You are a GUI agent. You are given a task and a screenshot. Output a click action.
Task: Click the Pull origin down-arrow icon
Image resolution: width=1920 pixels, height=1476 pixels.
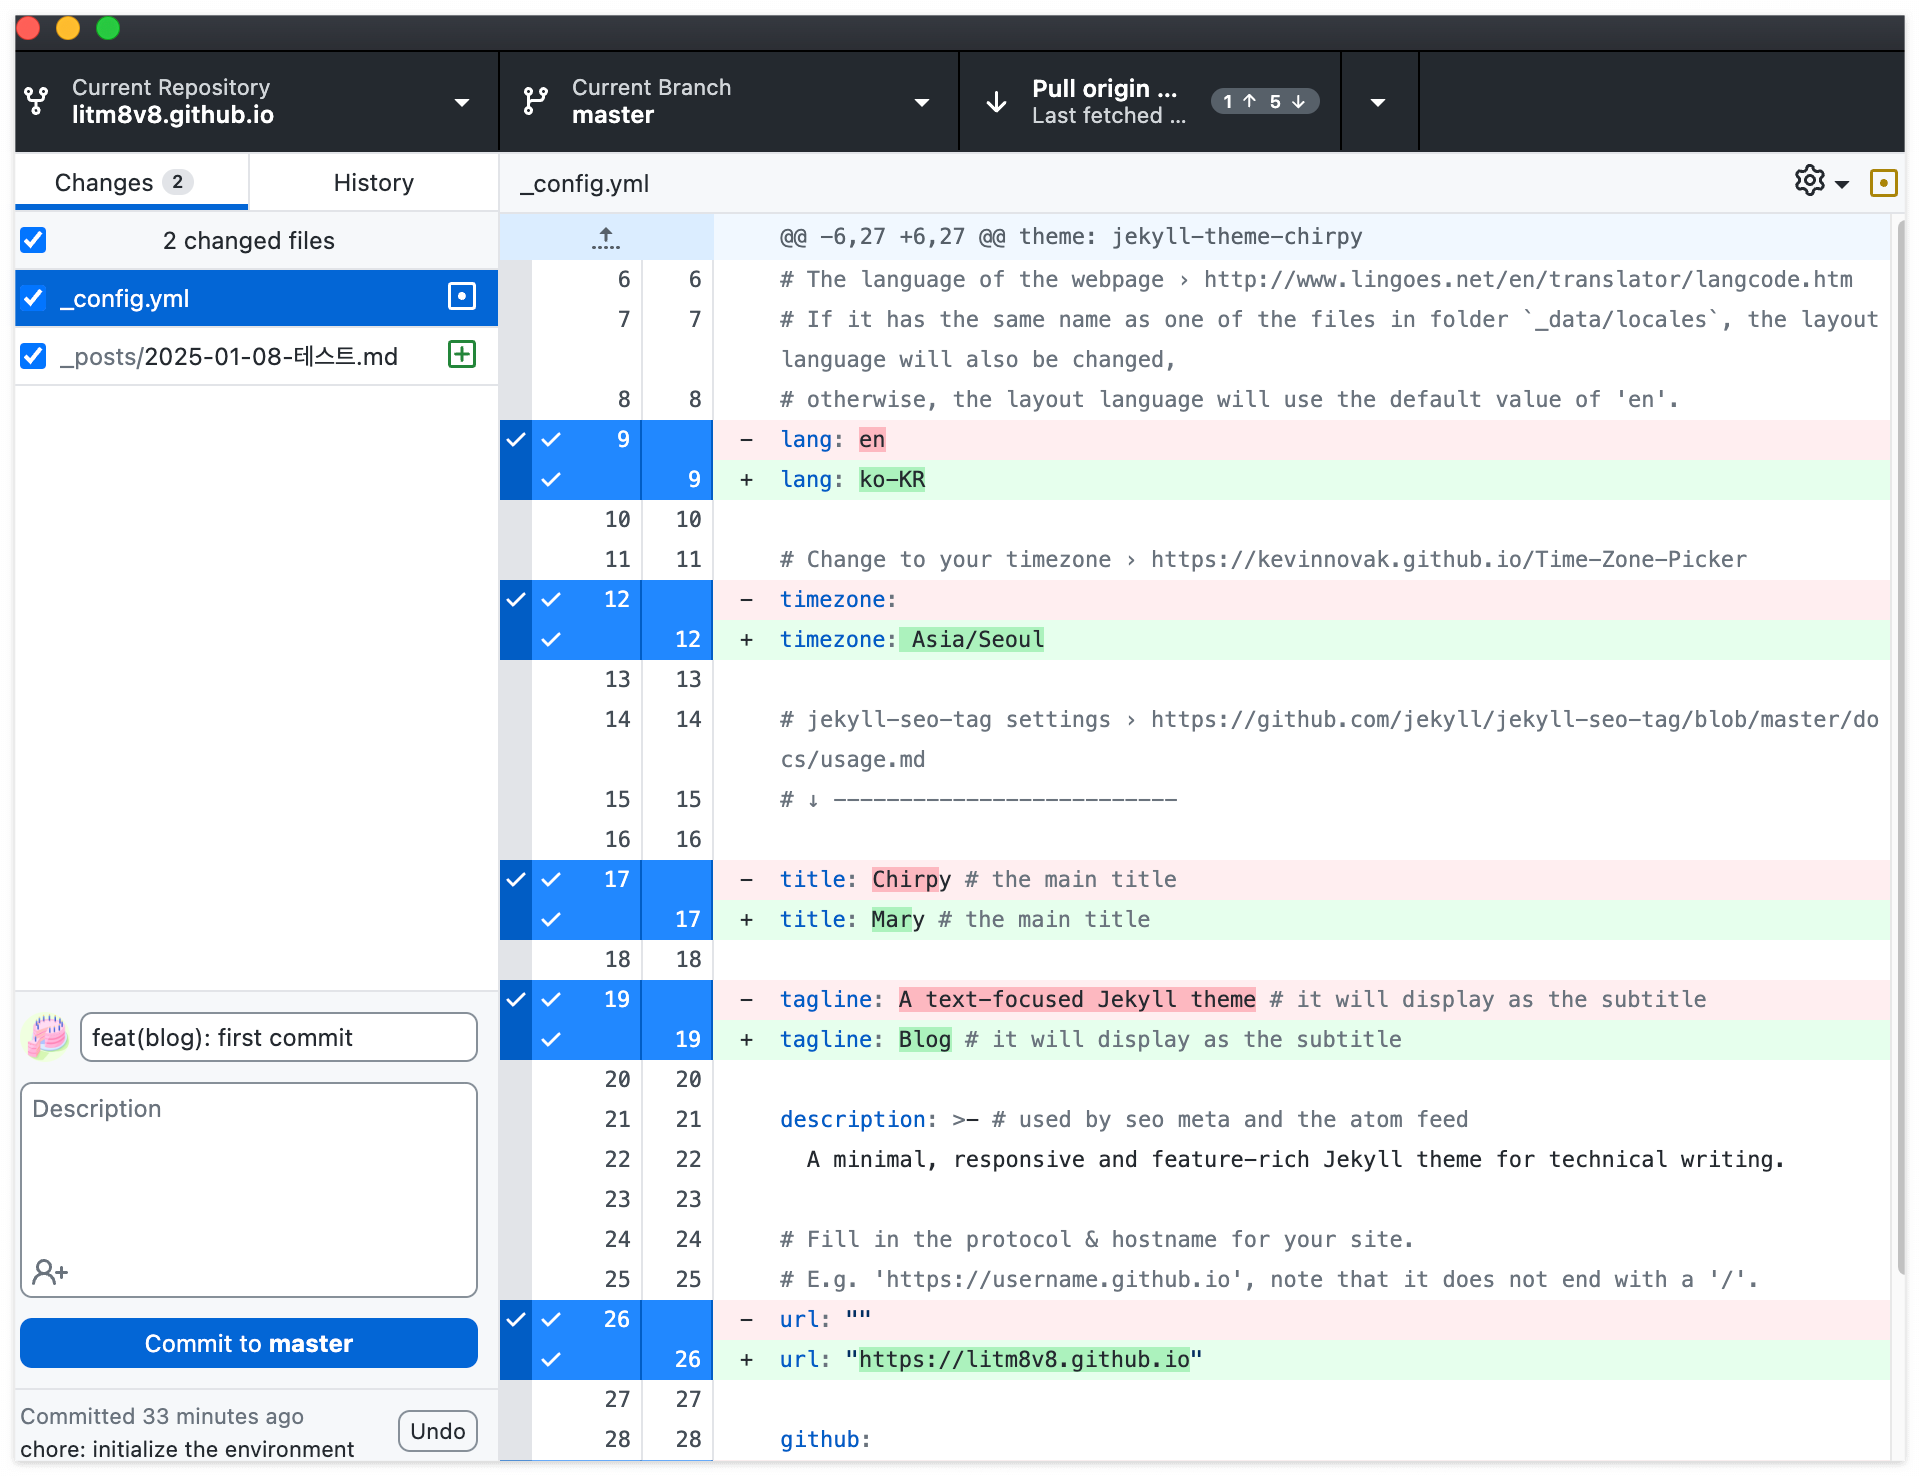pos(996,102)
